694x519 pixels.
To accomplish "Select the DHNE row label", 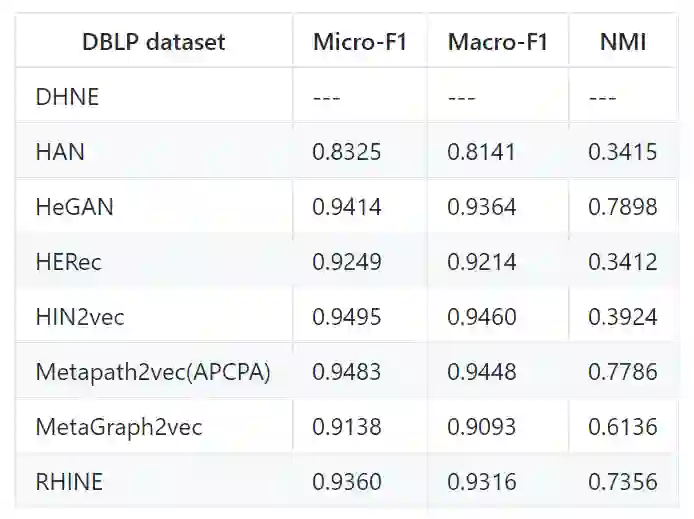I will 67,97.
